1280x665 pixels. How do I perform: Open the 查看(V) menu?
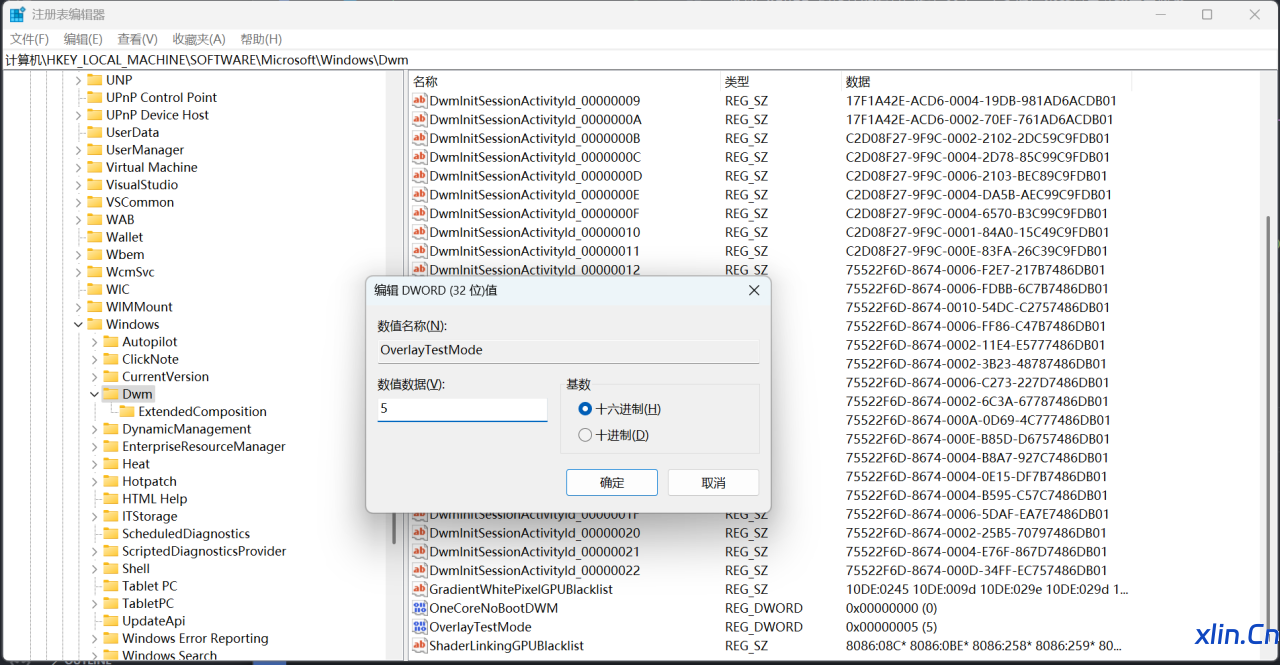coord(137,39)
